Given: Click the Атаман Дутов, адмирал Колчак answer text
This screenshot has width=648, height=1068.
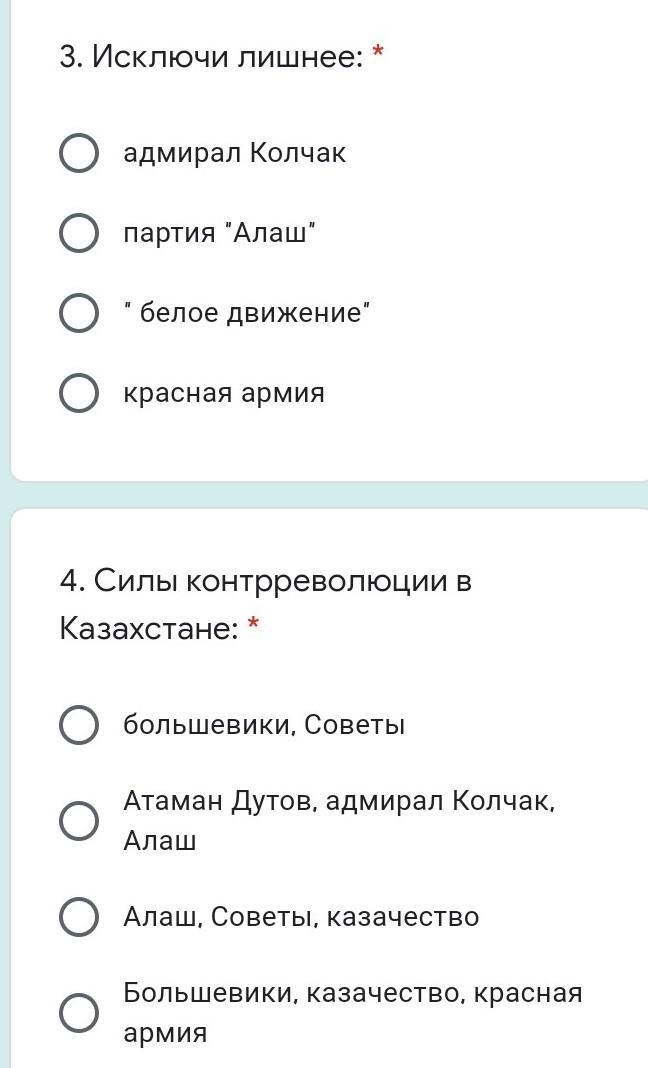Looking at the screenshot, I should 338,802.
